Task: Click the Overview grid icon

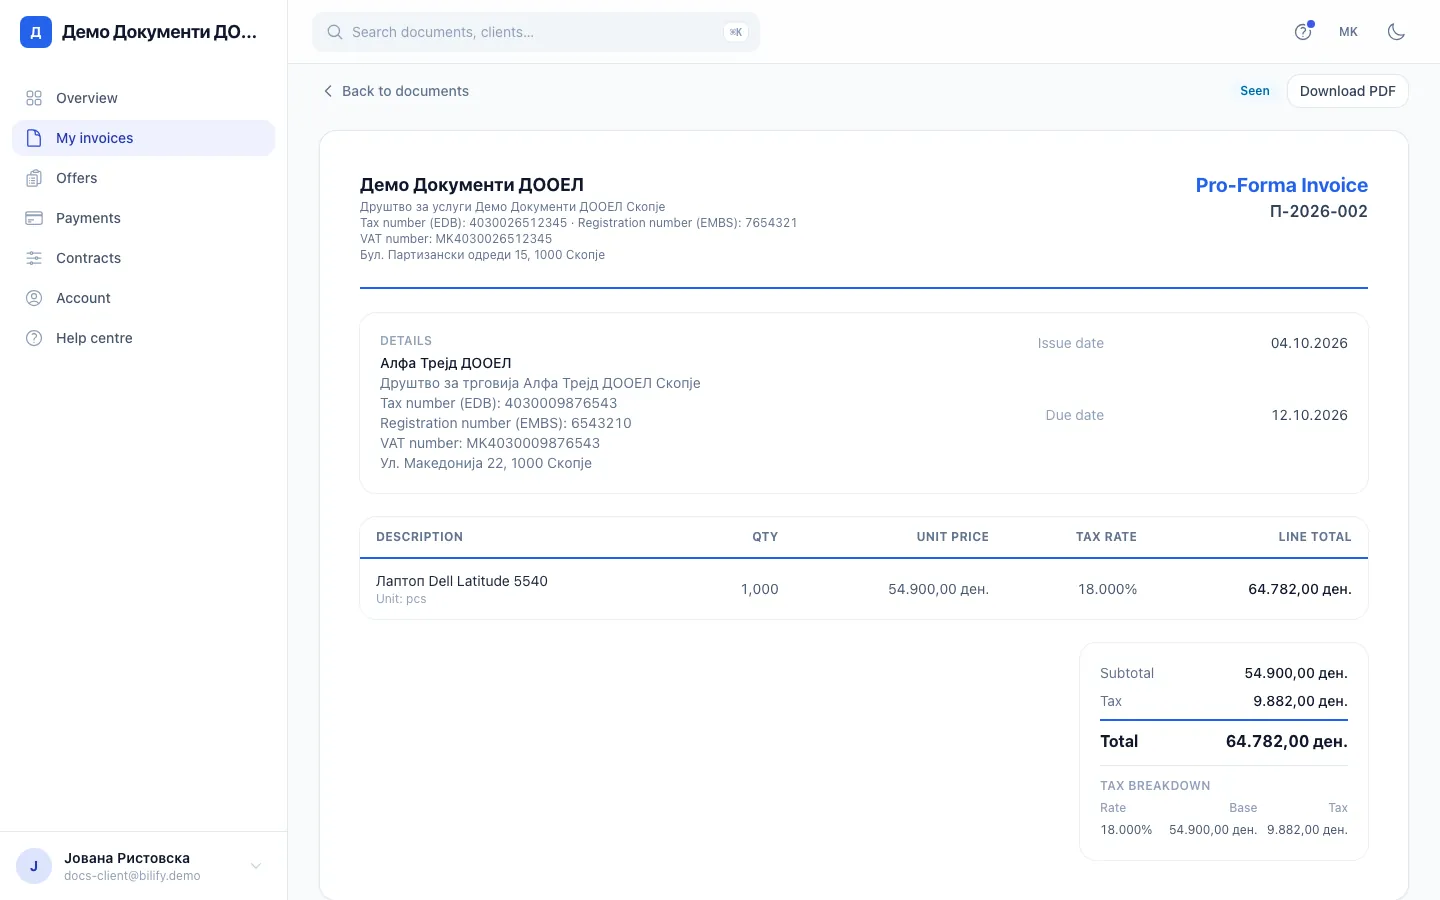Action: pyautogui.click(x=34, y=98)
